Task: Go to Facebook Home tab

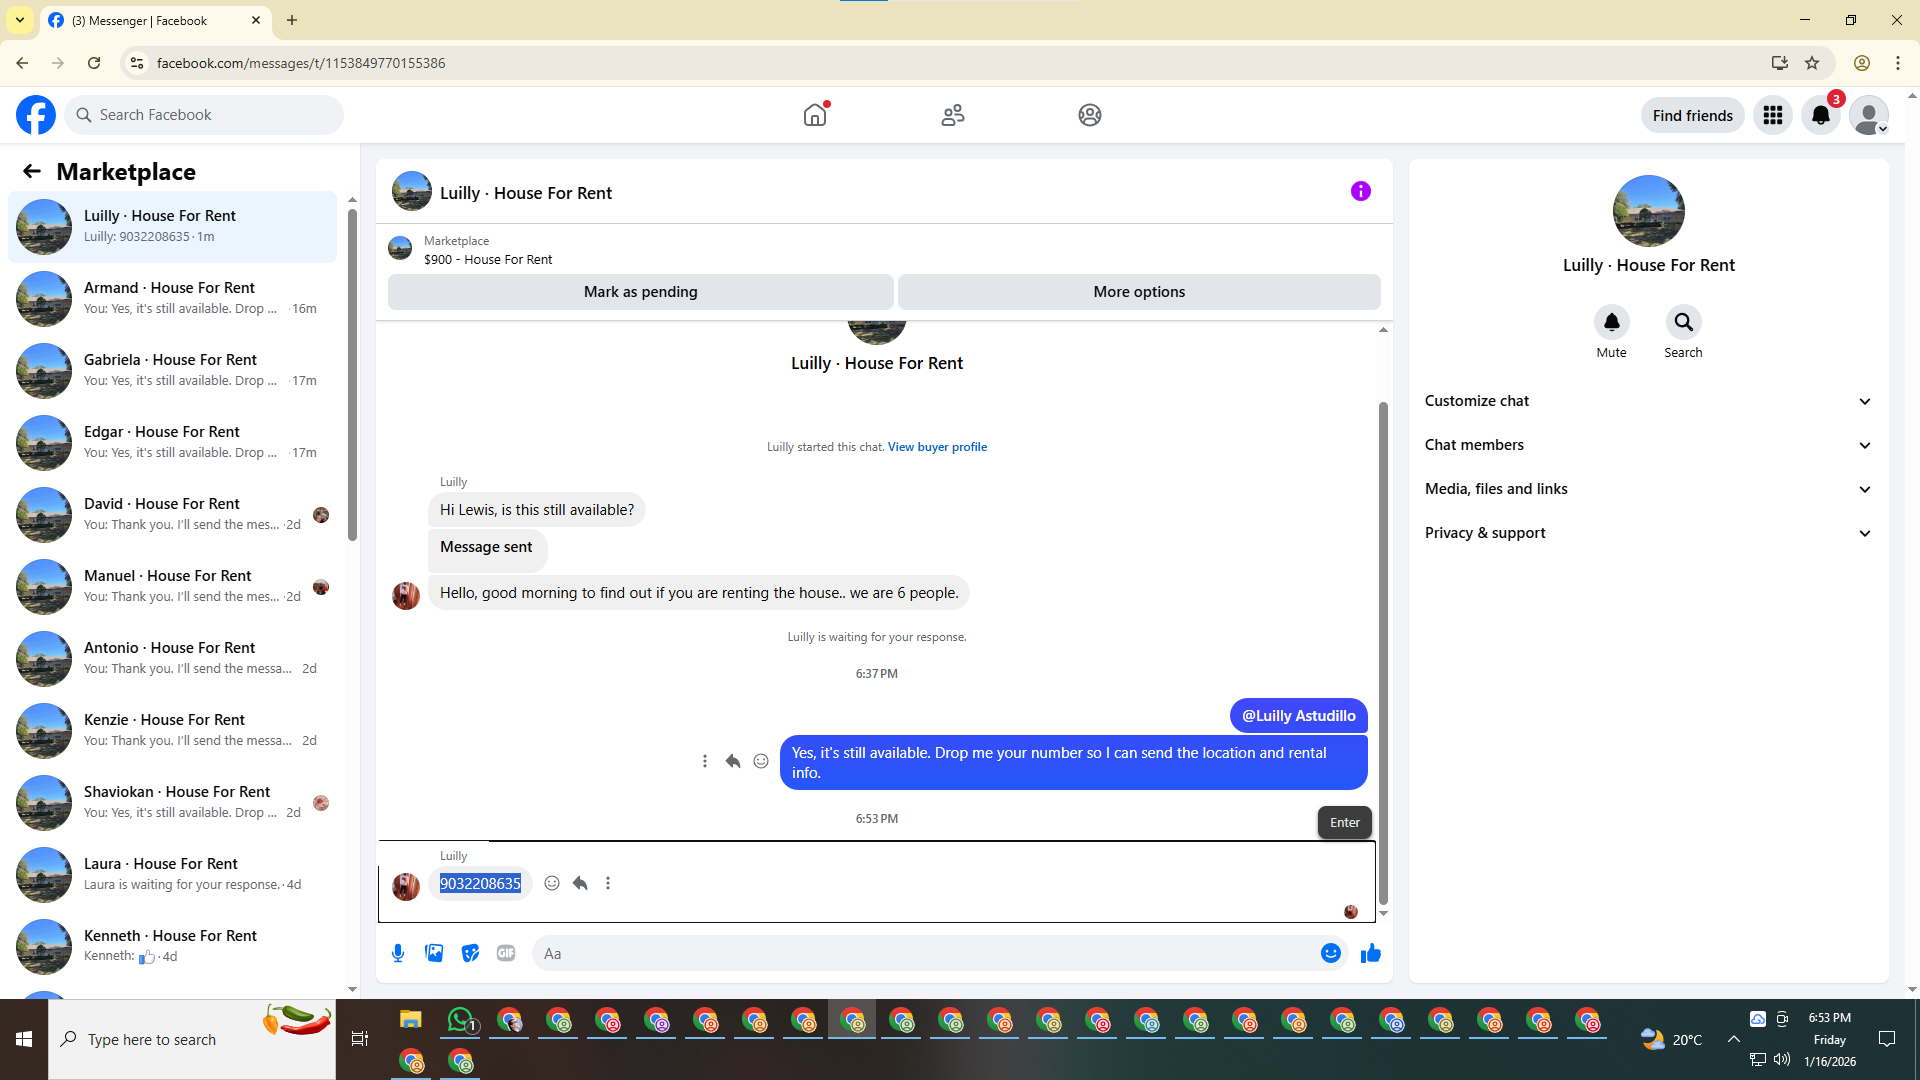Action: point(815,115)
